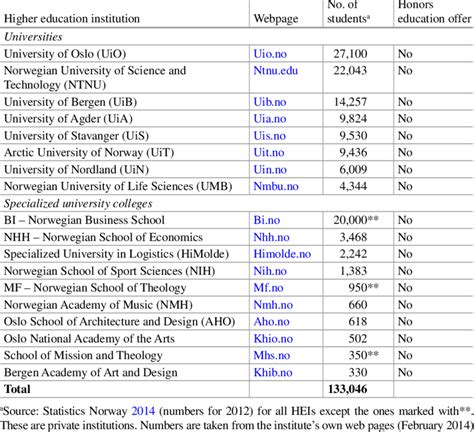Click 'Arctic University of Norway (UiT)'
Image resolution: width=474 pixels, height=432 pixels.
click(x=89, y=152)
